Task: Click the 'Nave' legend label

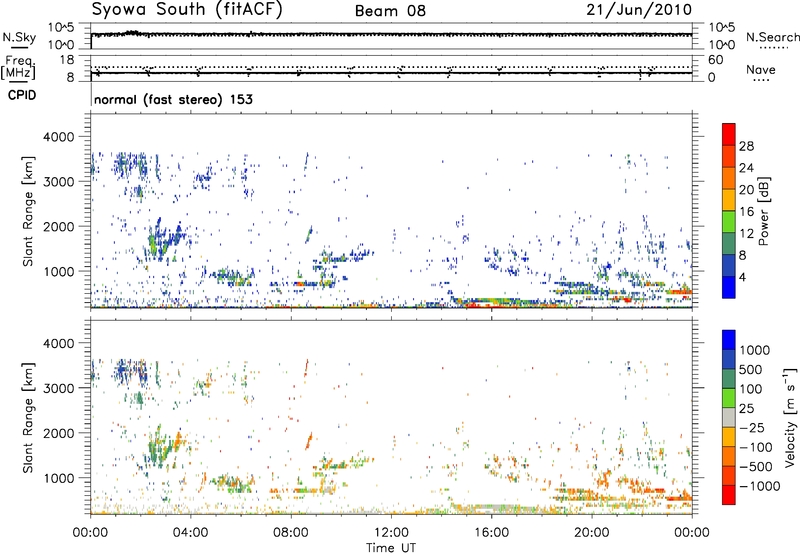Action: [x=761, y=70]
